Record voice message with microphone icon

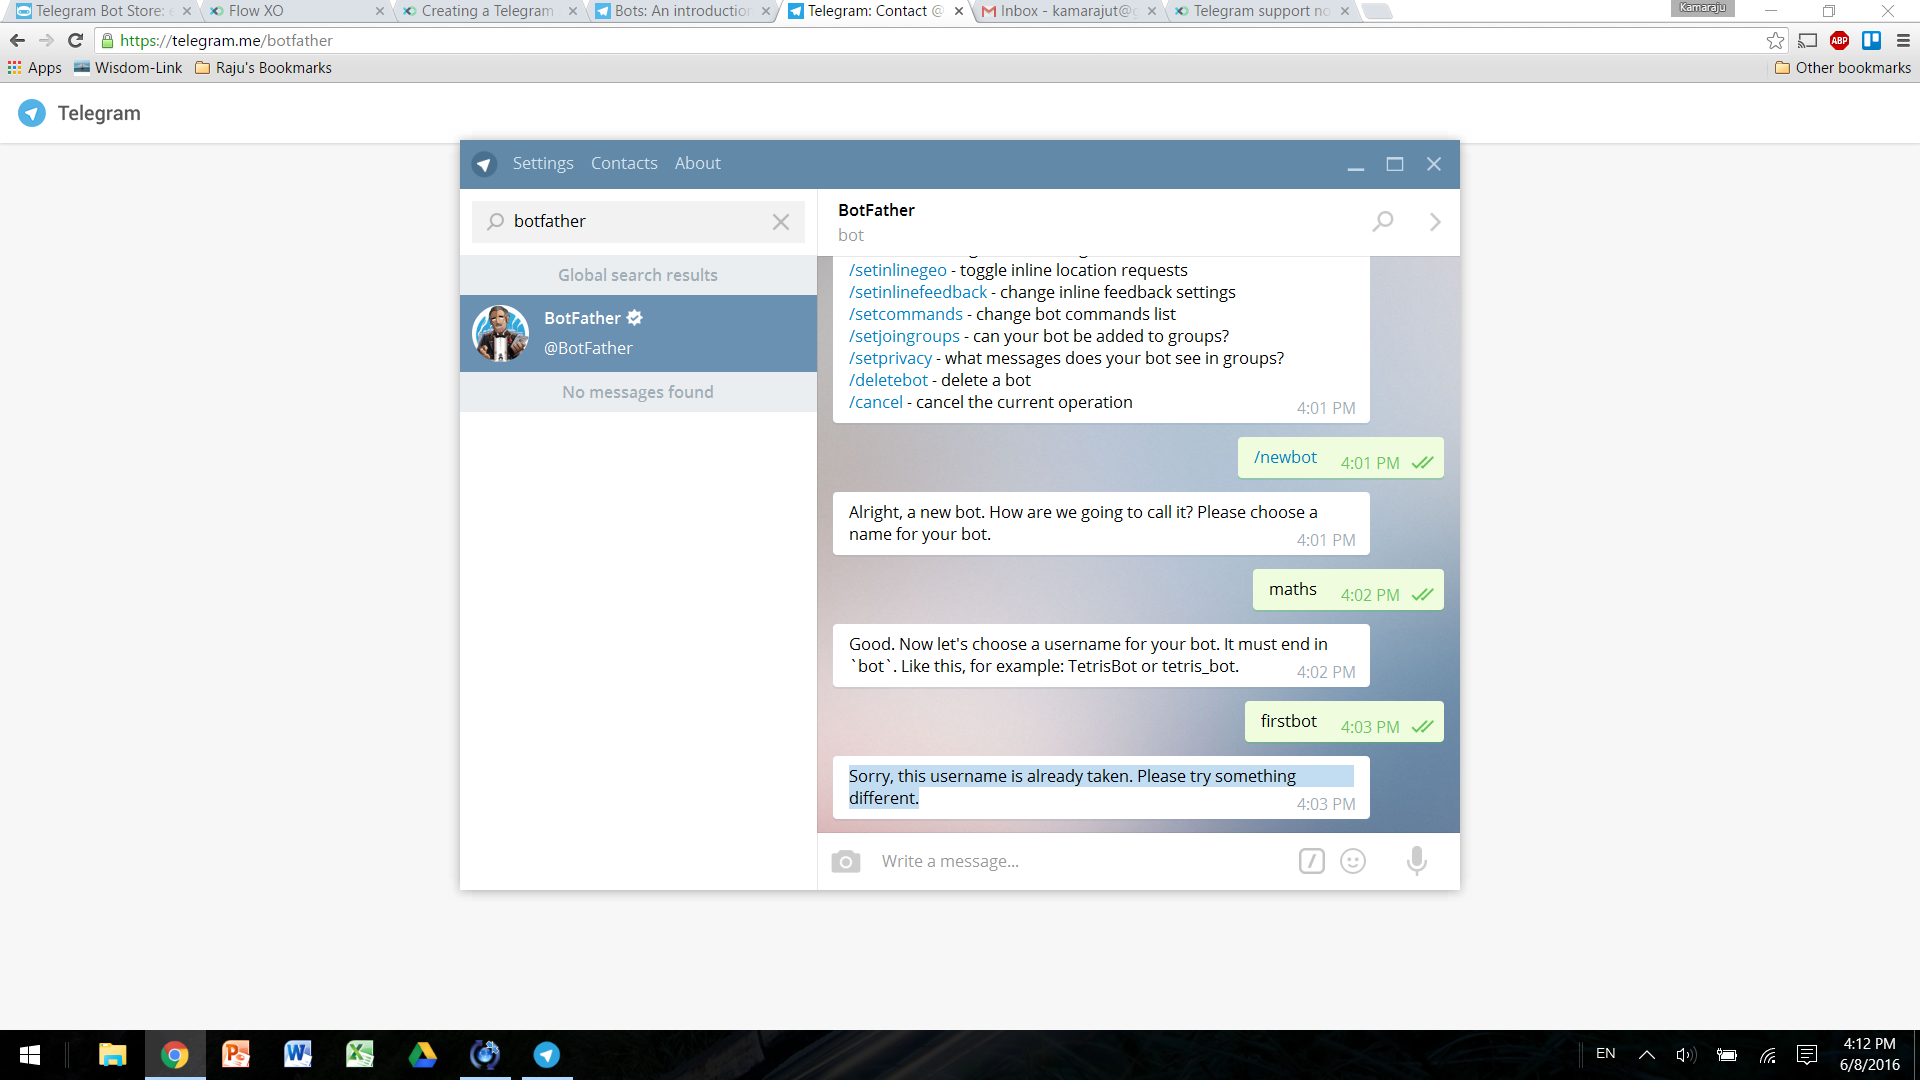pyautogui.click(x=1417, y=861)
